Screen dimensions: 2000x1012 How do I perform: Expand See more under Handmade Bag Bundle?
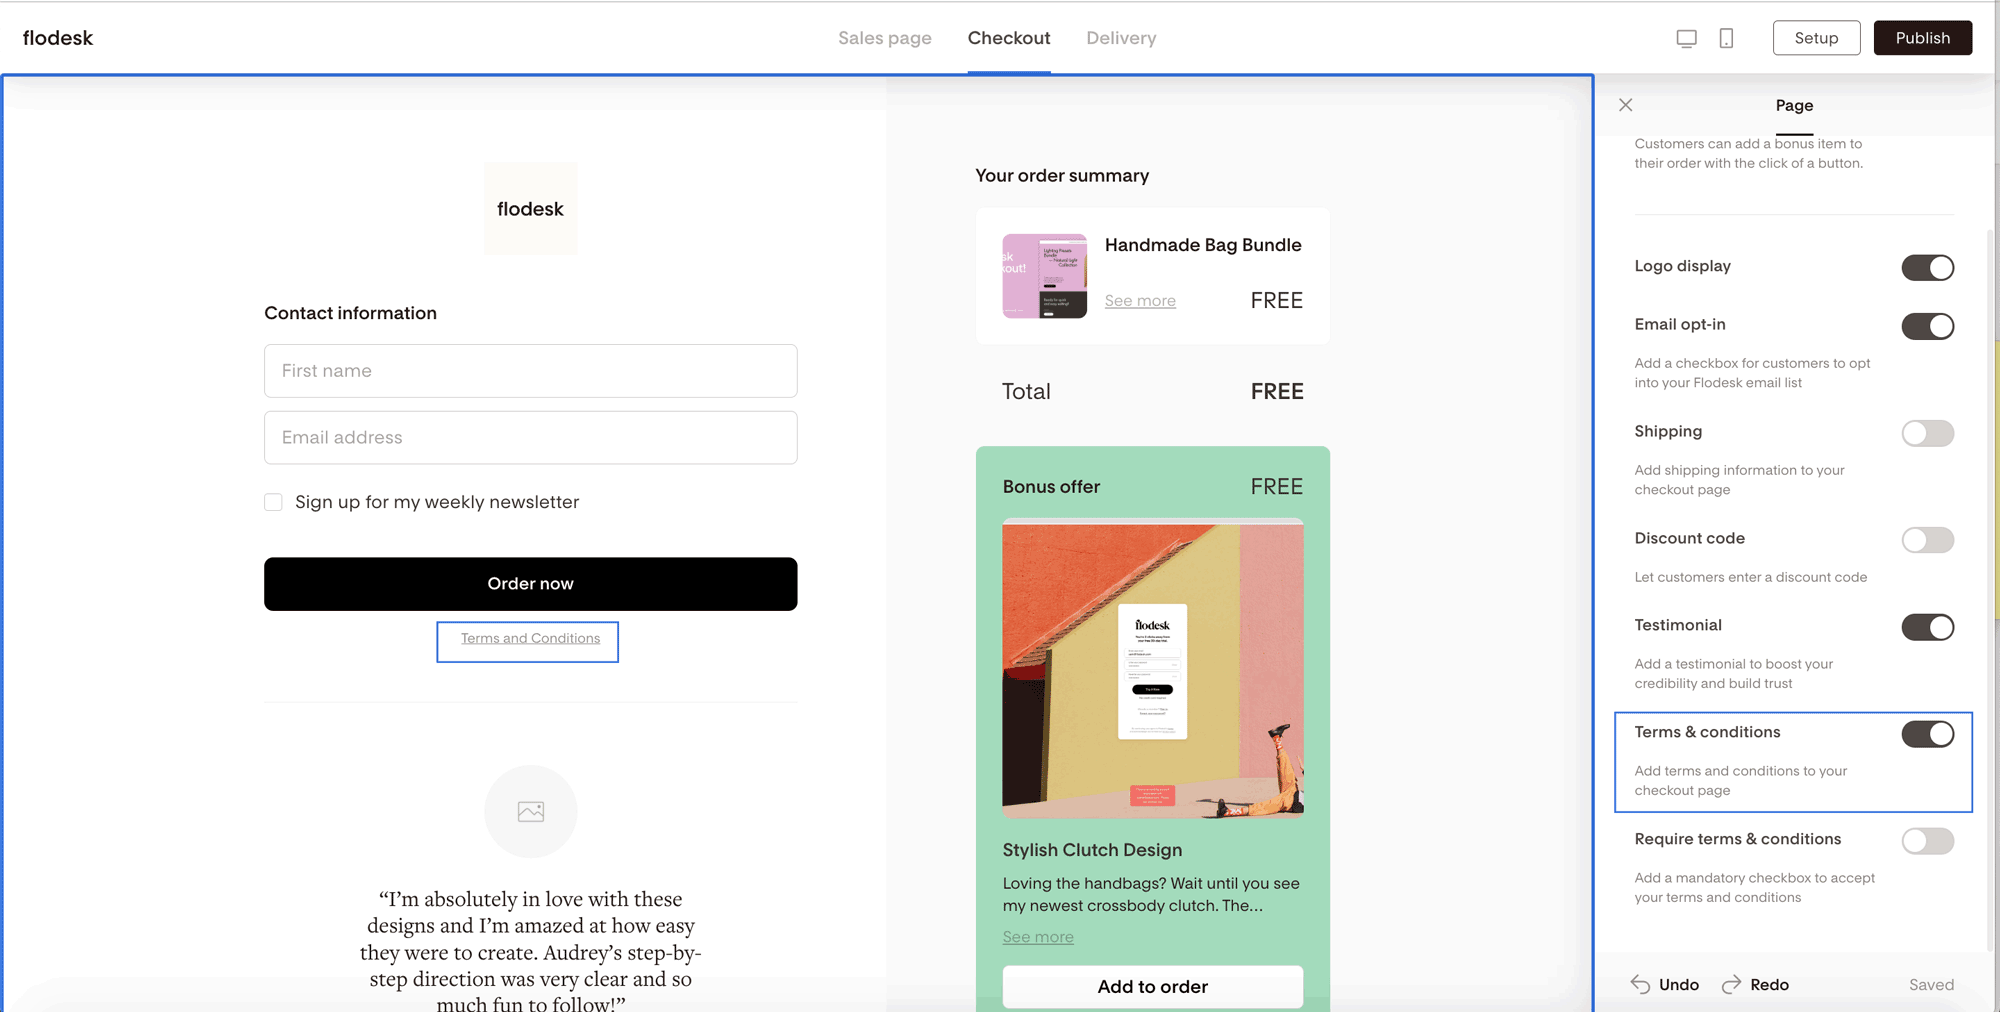coord(1140,301)
